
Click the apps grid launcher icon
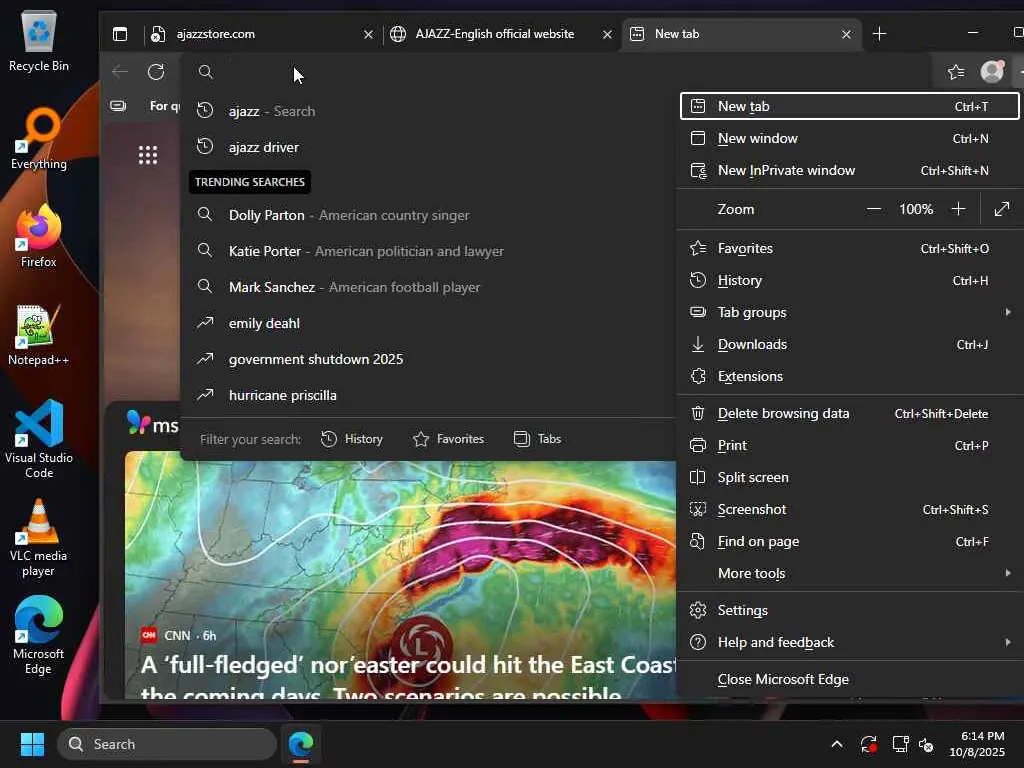(x=148, y=154)
